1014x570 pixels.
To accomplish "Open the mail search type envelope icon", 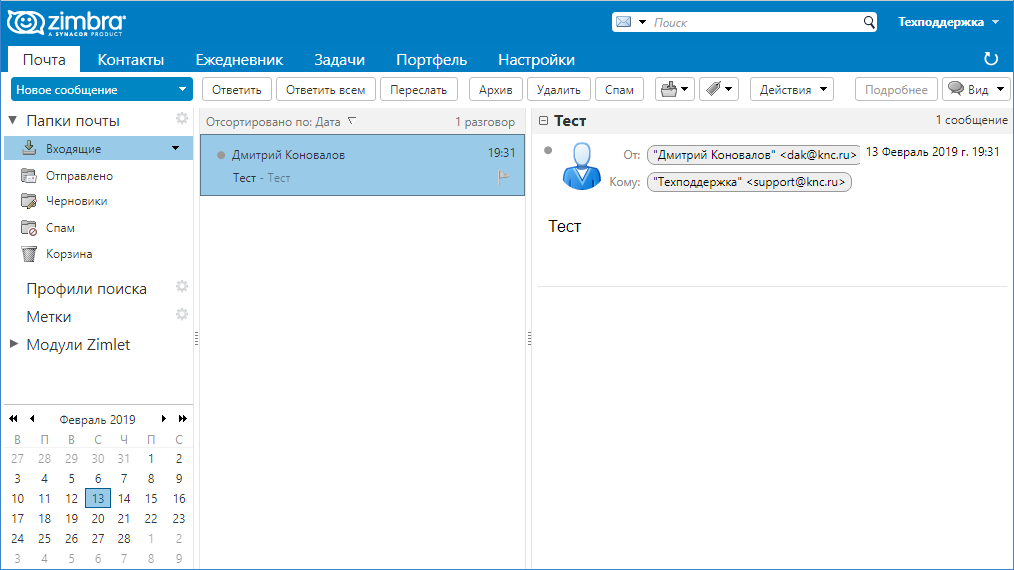I will pos(623,22).
